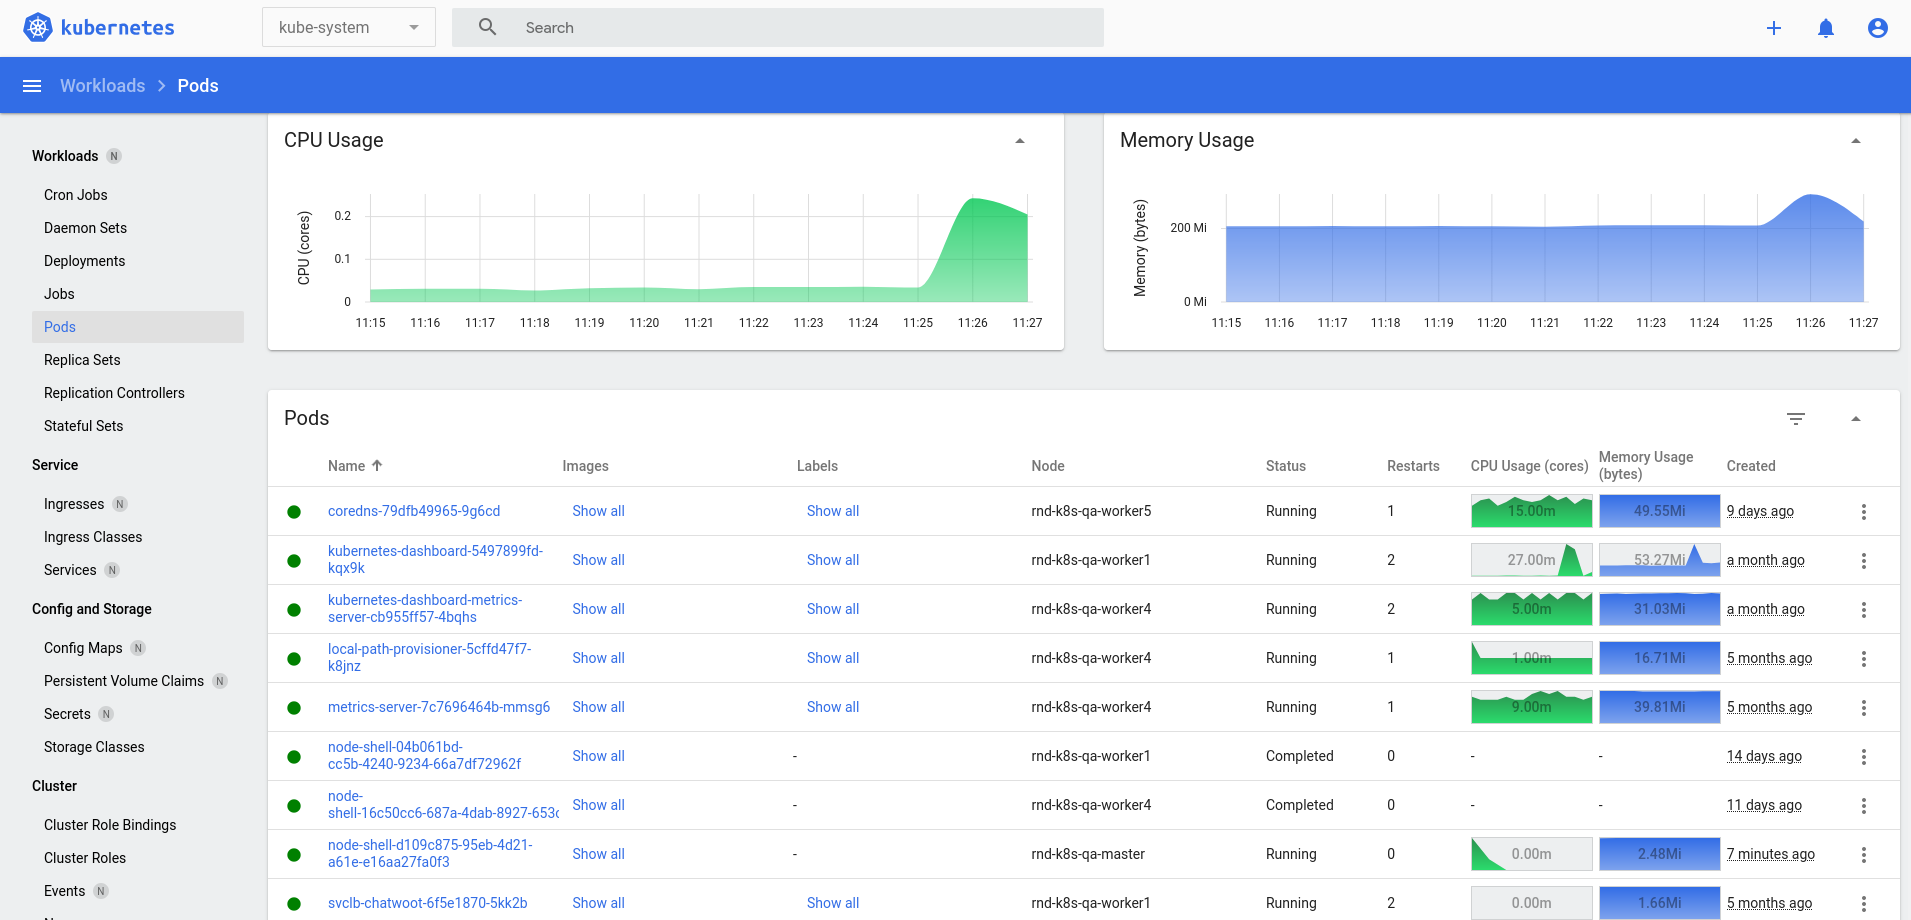This screenshot has width=1911, height=920.
Task: Open Services in sidebar
Action: [x=70, y=570]
